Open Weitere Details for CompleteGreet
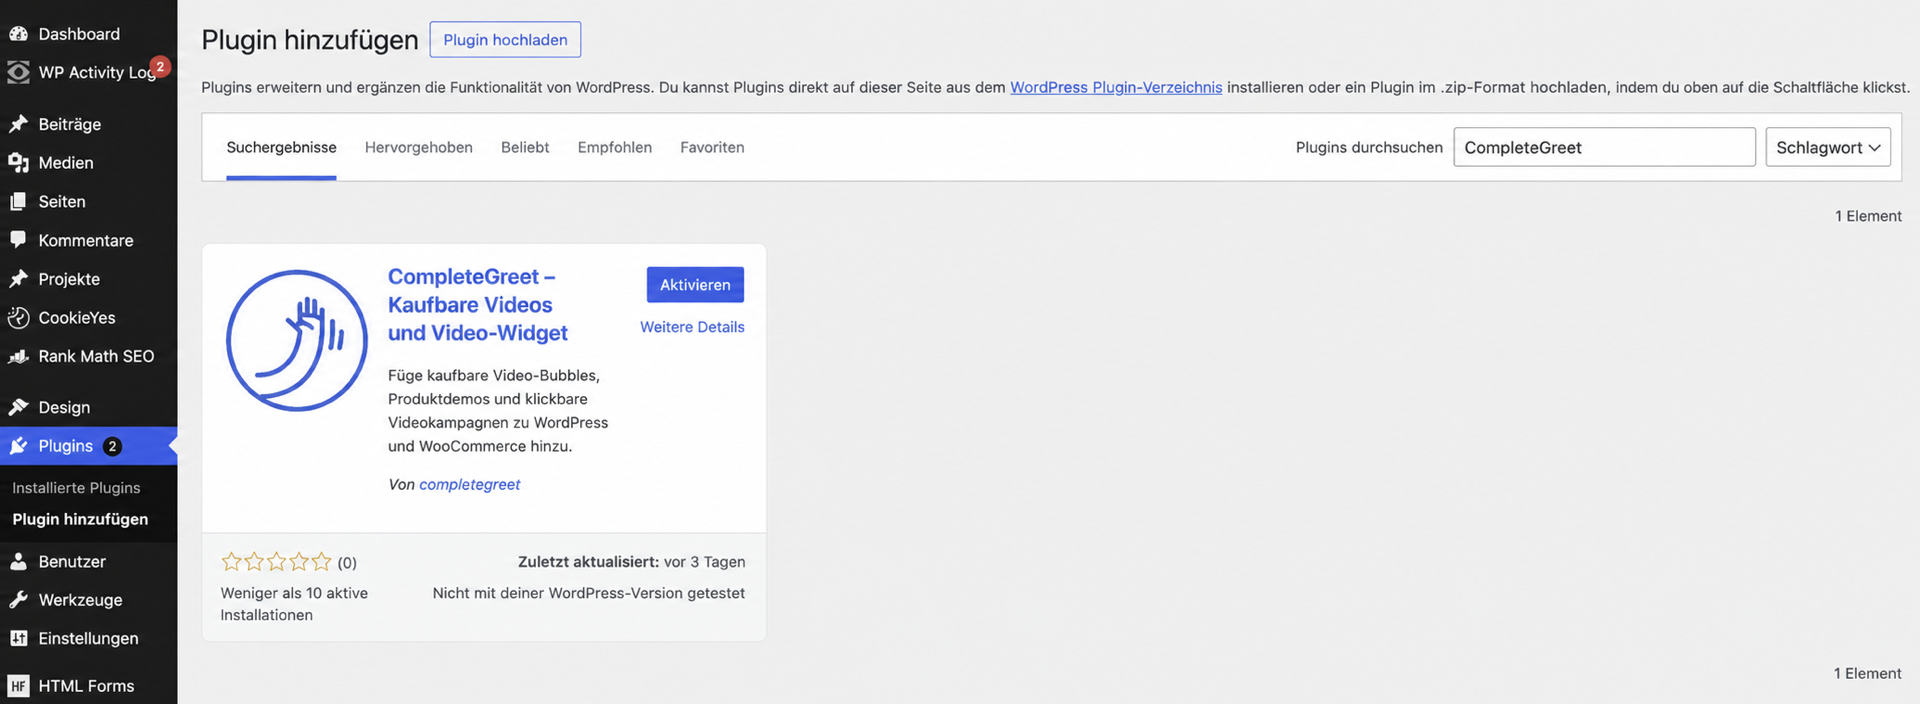 pos(692,327)
